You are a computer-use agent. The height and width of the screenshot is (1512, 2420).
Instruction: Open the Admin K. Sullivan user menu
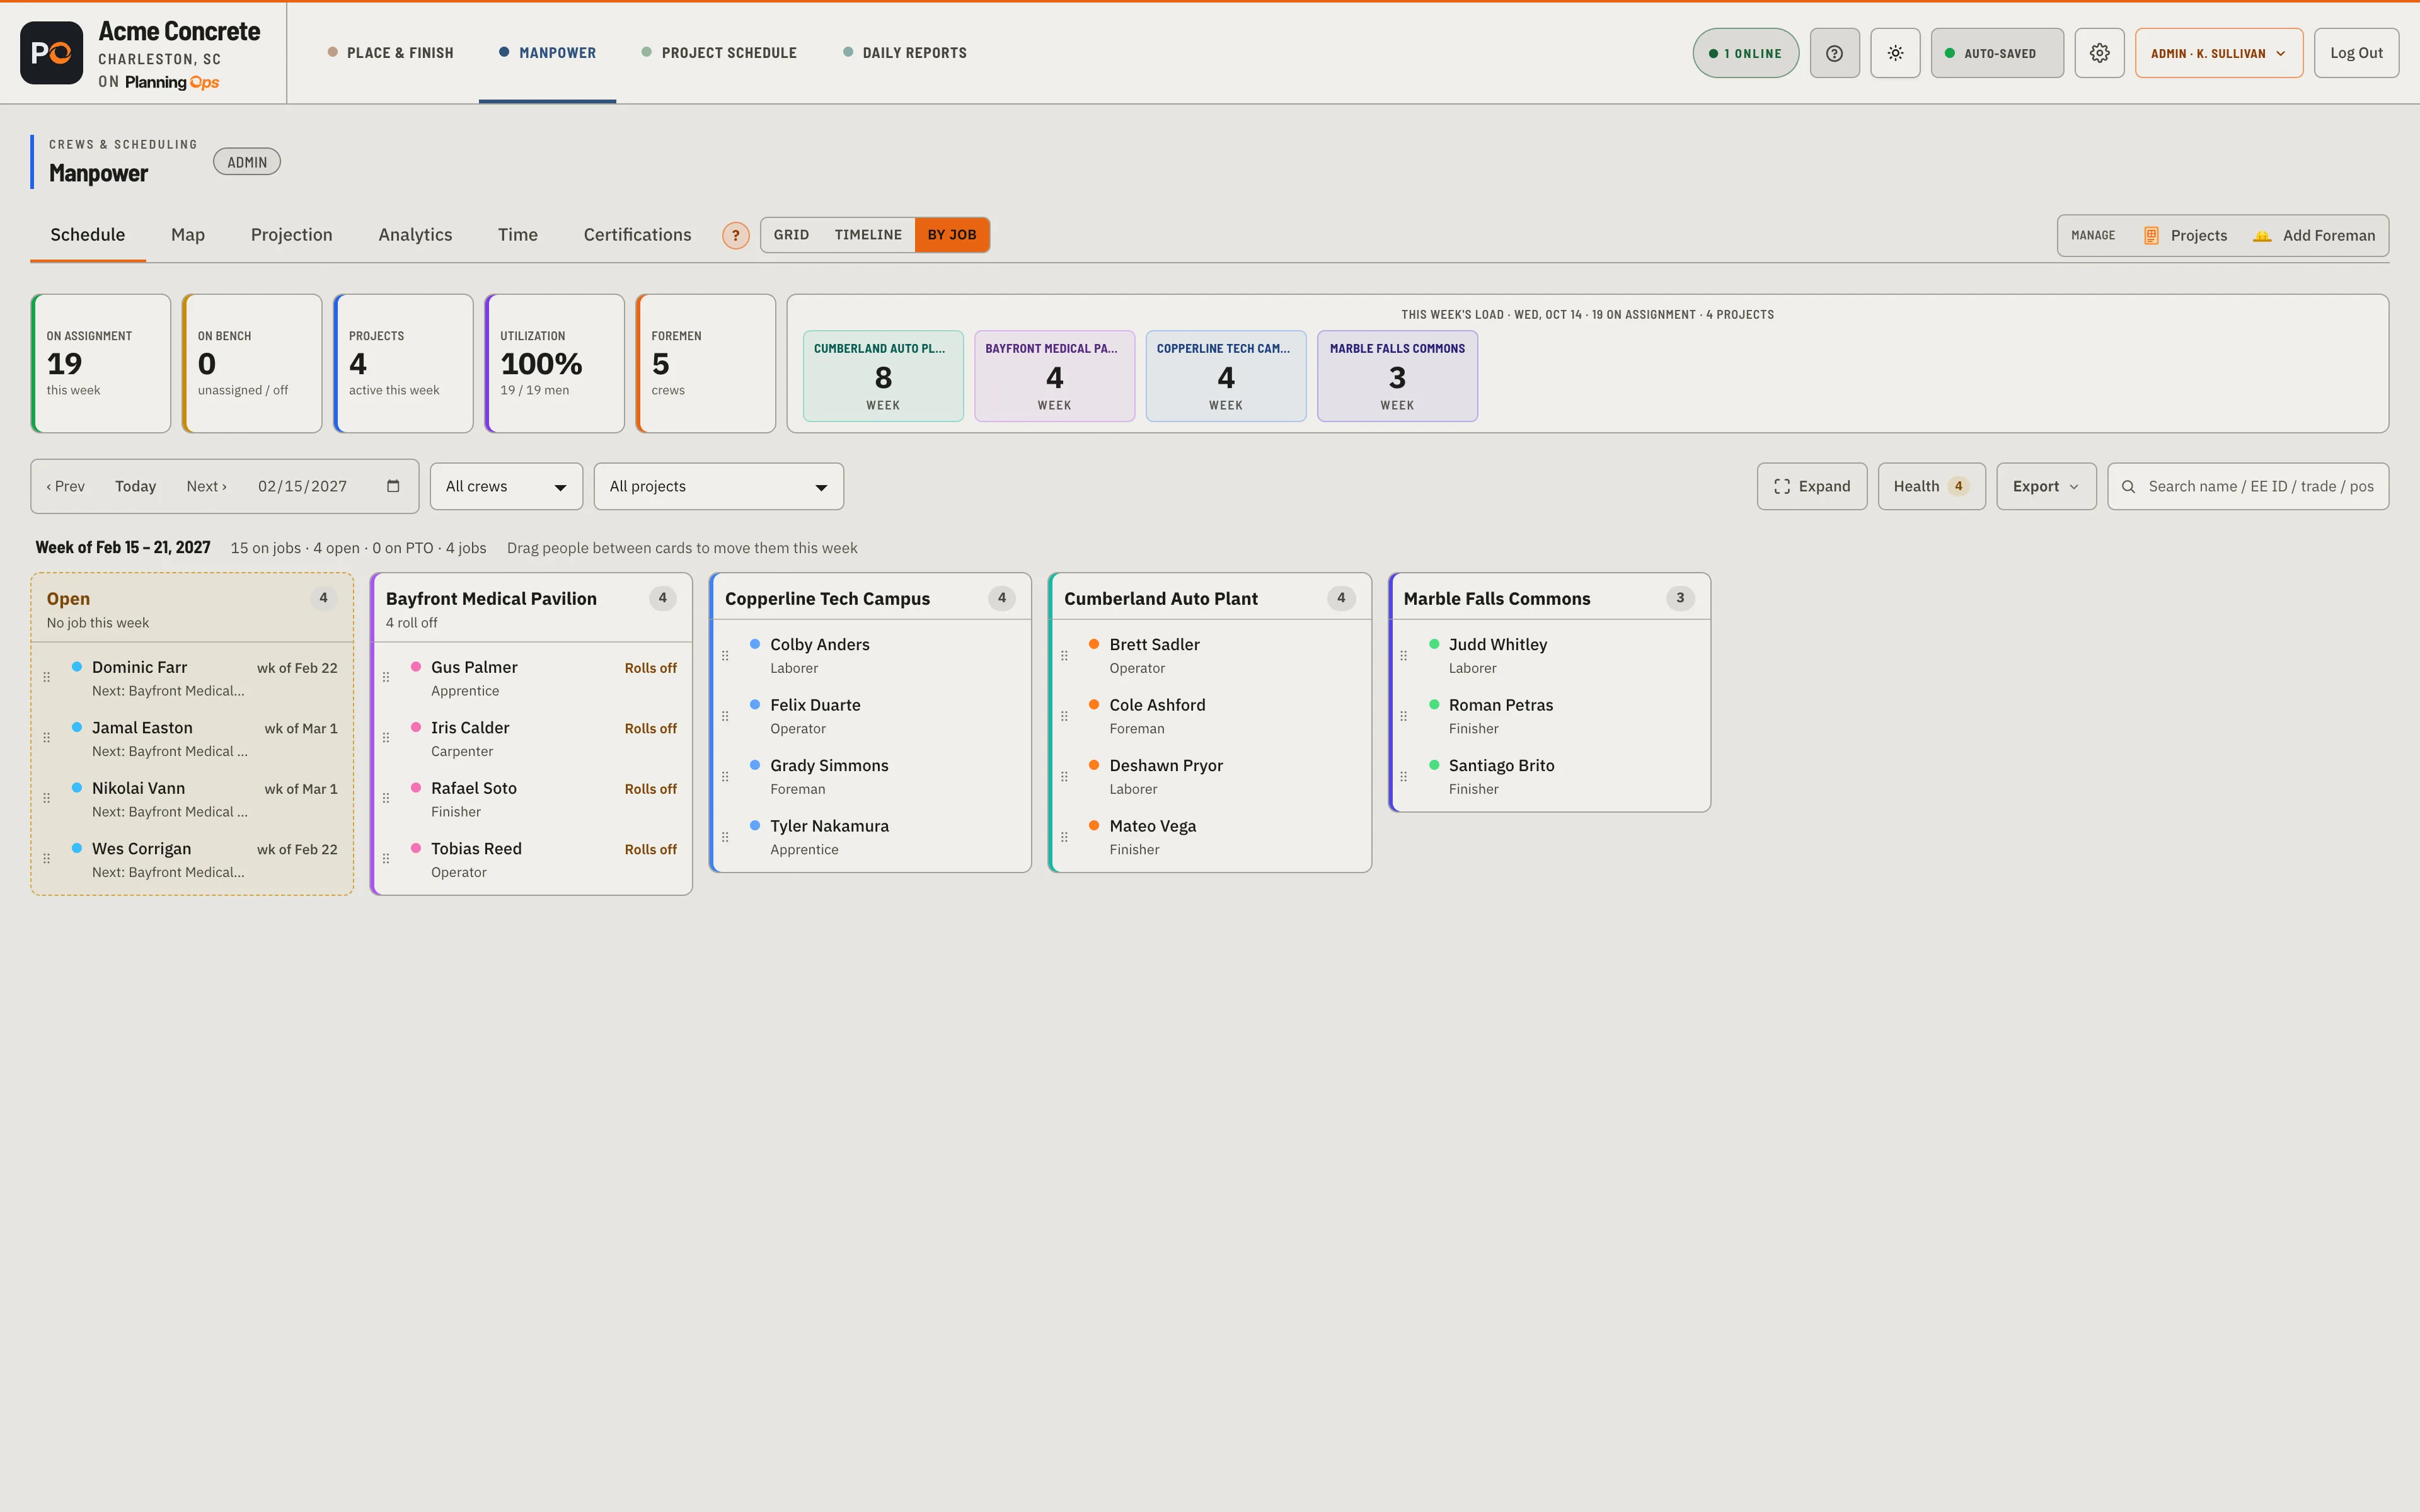tap(2218, 53)
